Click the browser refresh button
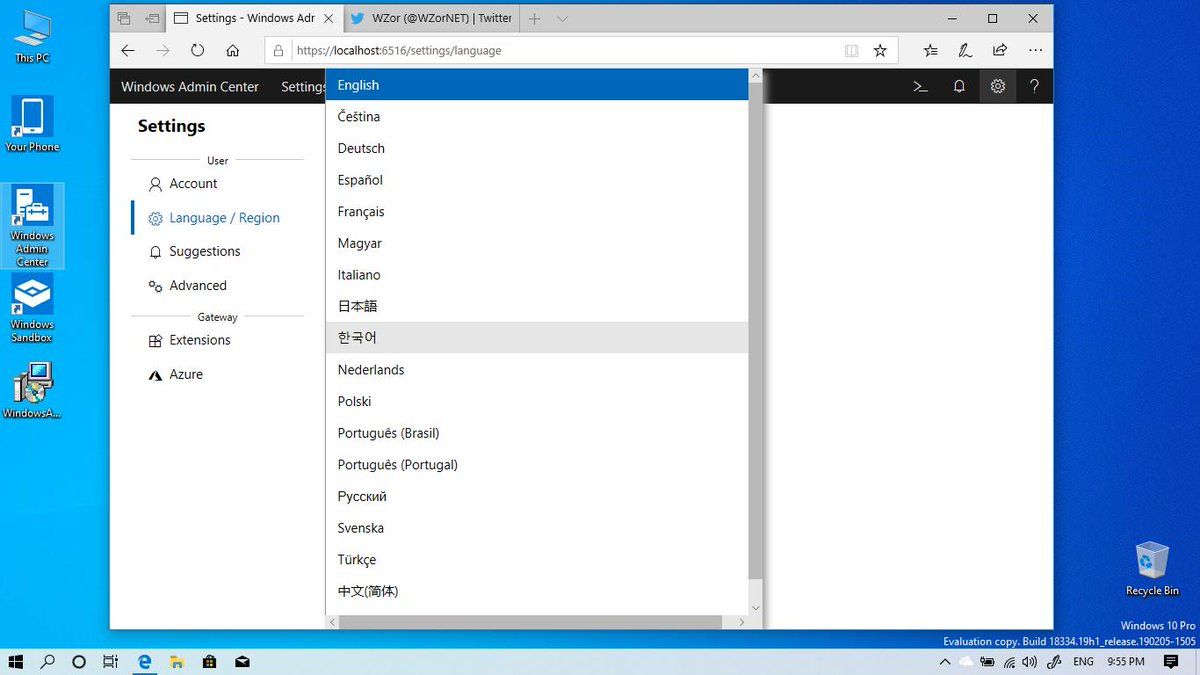 (197, 50)
